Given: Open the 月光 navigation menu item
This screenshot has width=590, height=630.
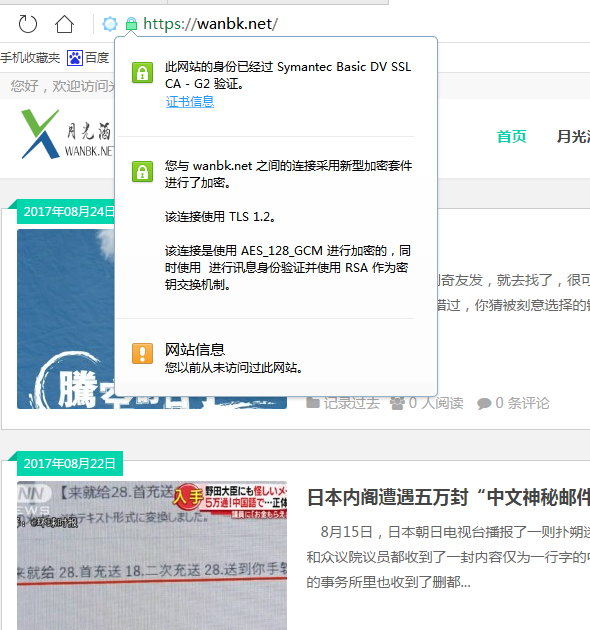Looking at the screenshot, I should tap(573, 137).
